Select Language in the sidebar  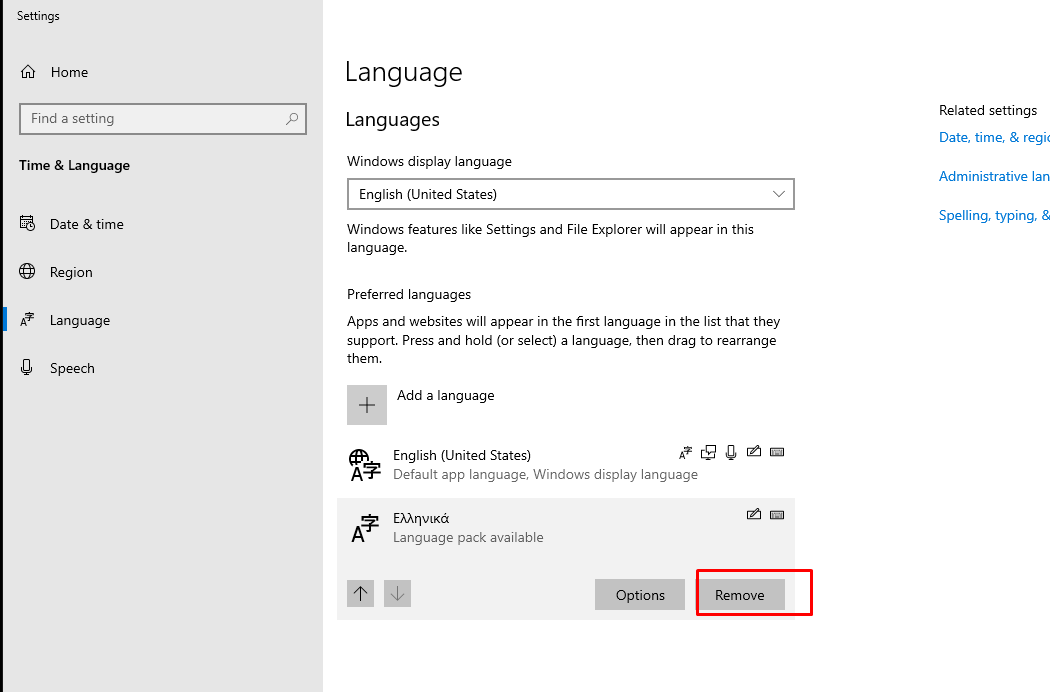coord(79,320)
